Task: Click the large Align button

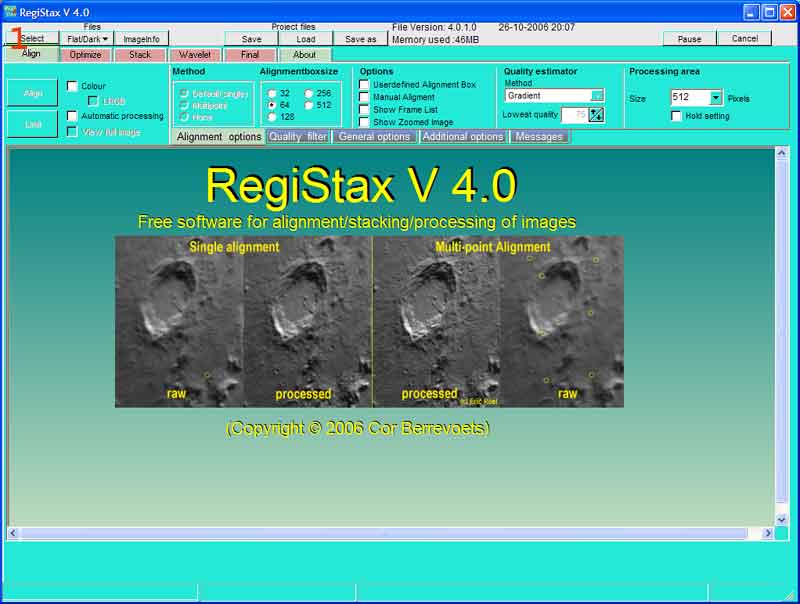Action: (x=33, y=93)
